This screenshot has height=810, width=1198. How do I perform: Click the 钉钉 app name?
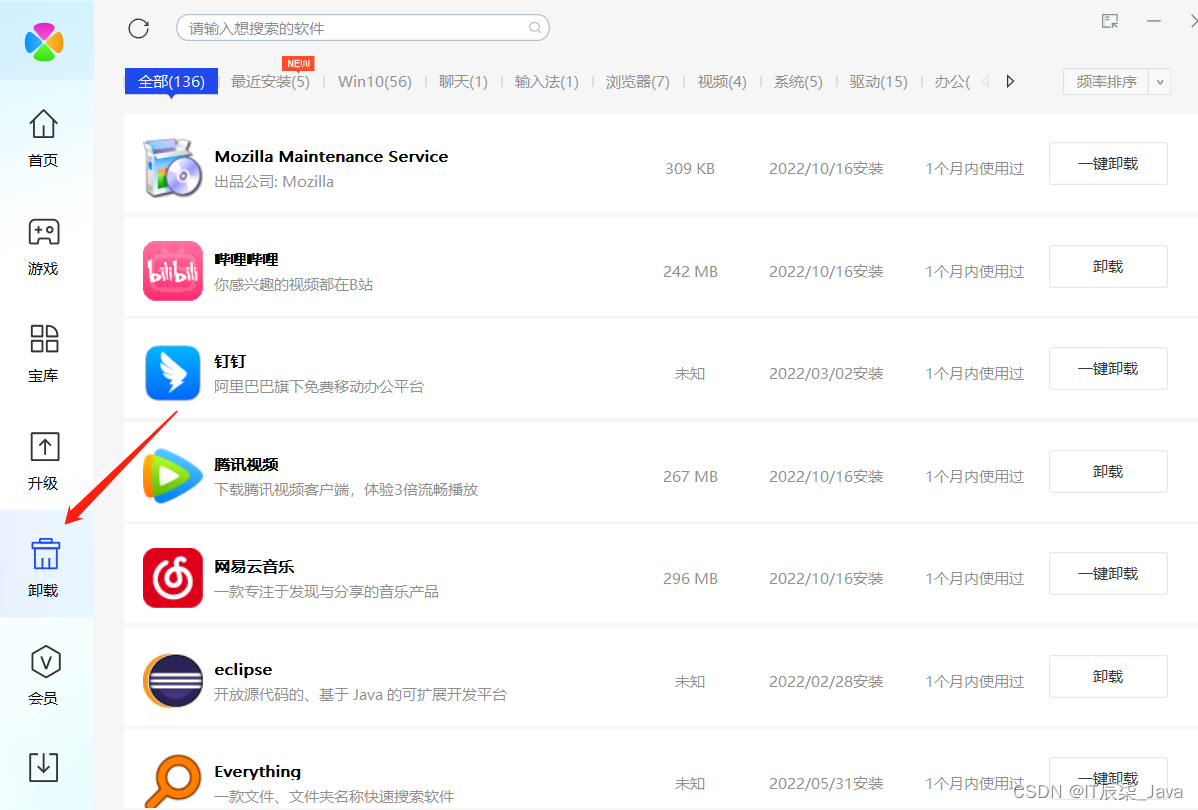click(x=230, y=361)
